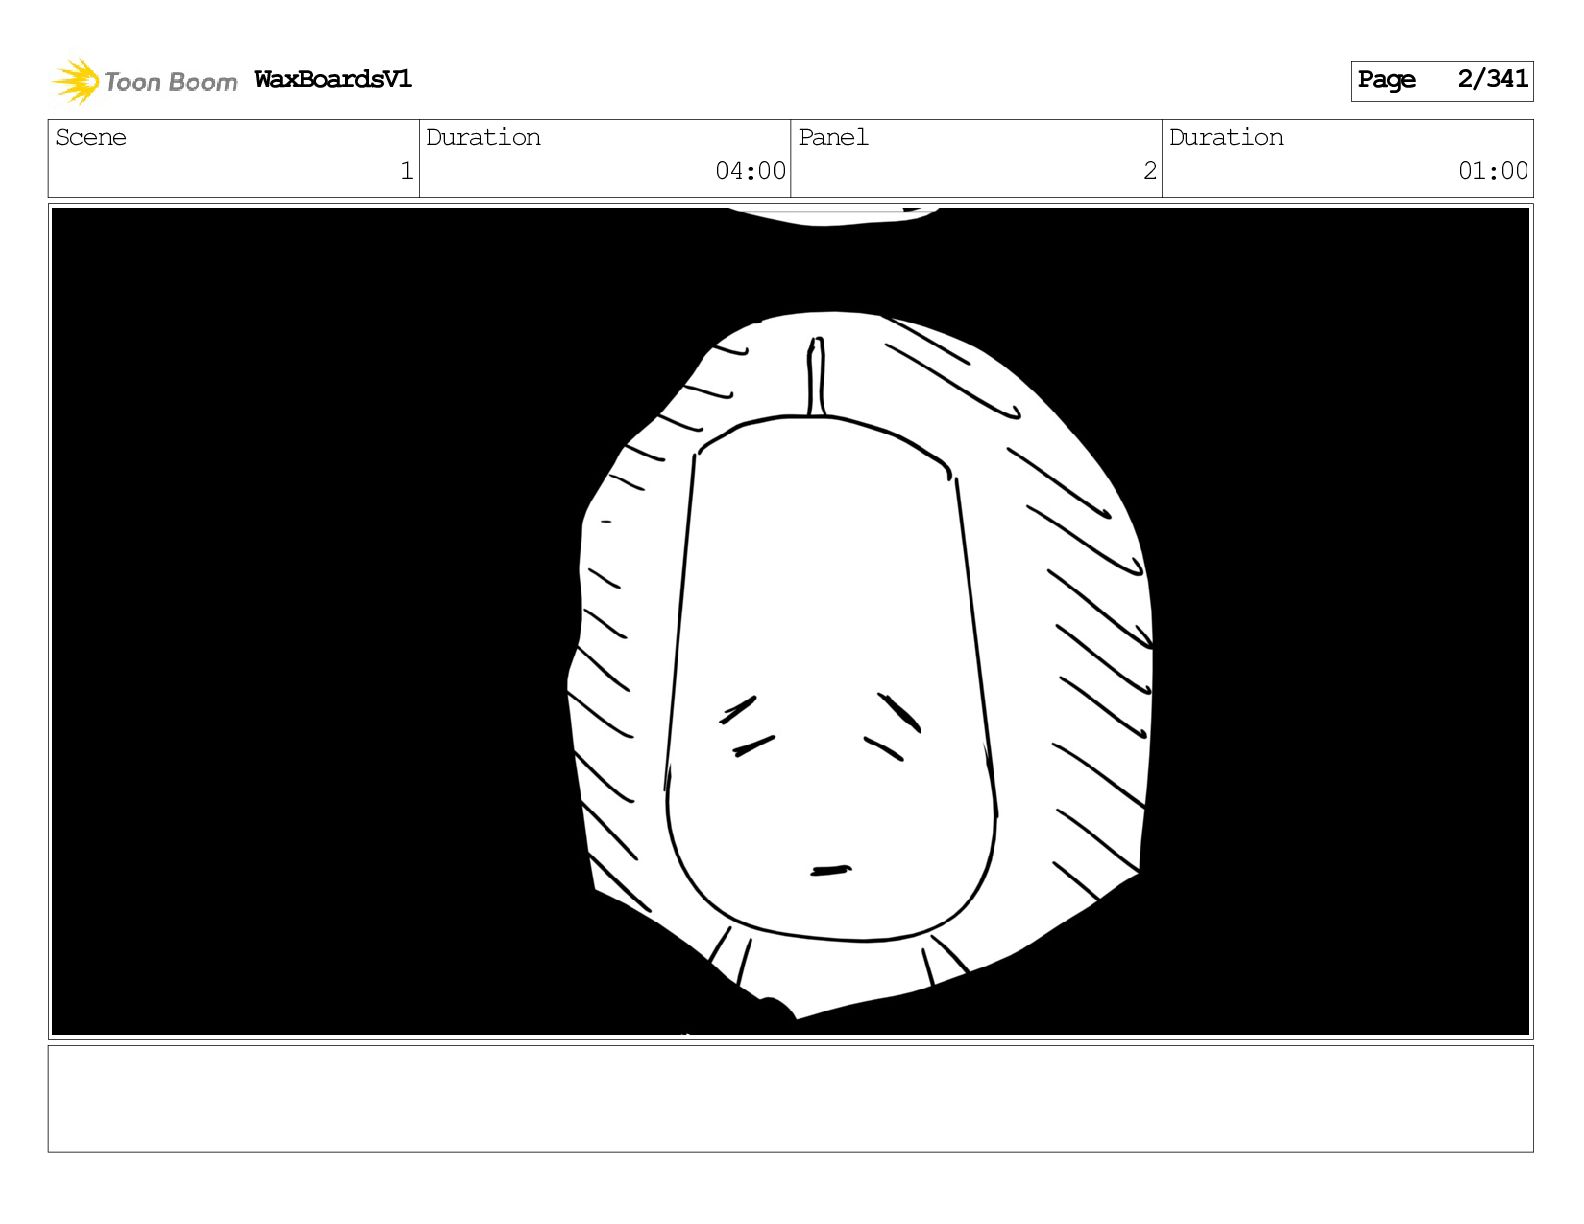Screen dimensions: 1584x1224
Task: Click scene duration value 04:00
Action: tap(750, 171)
